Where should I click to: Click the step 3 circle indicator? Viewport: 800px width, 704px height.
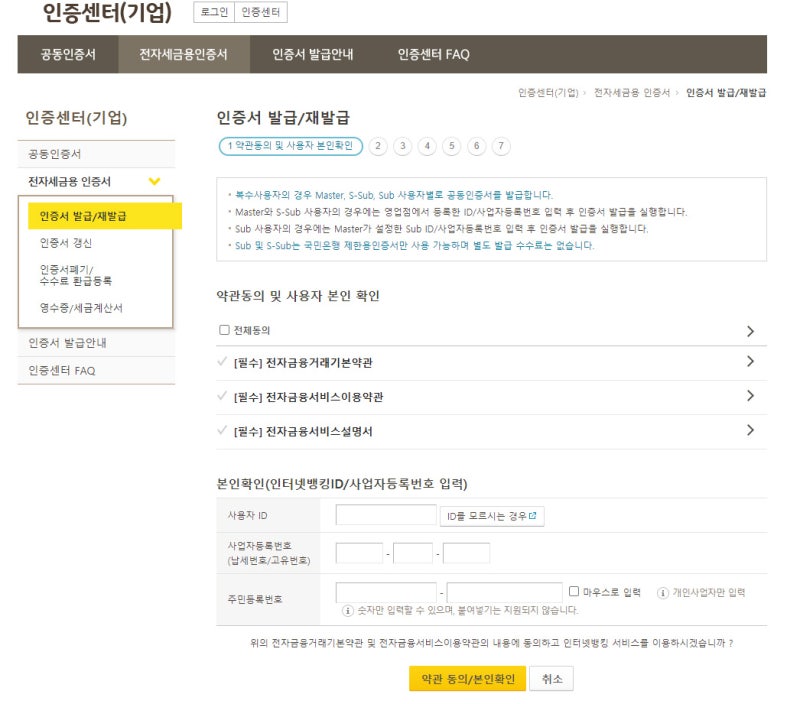pos(403,146)
